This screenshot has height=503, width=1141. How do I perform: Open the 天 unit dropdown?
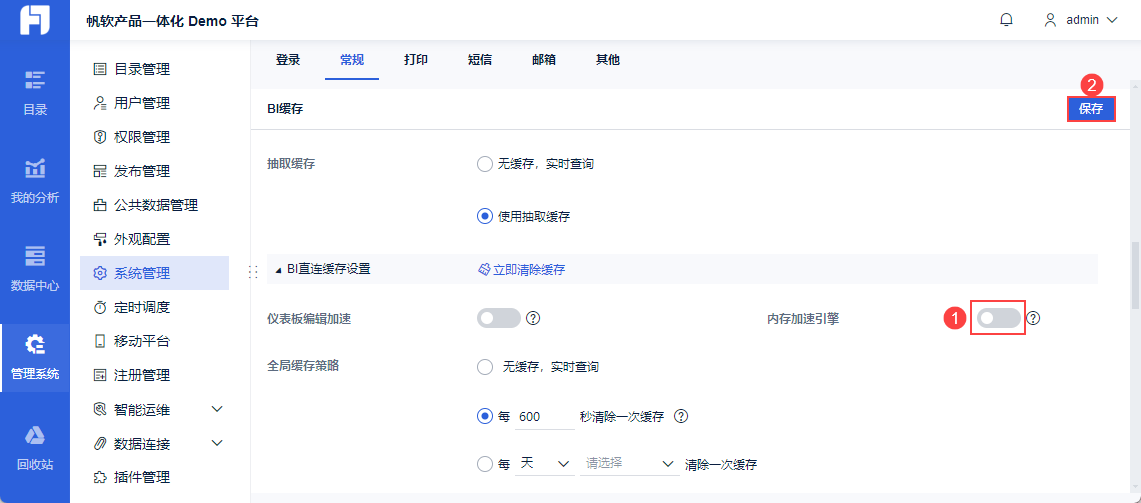[x=545, y=464]
